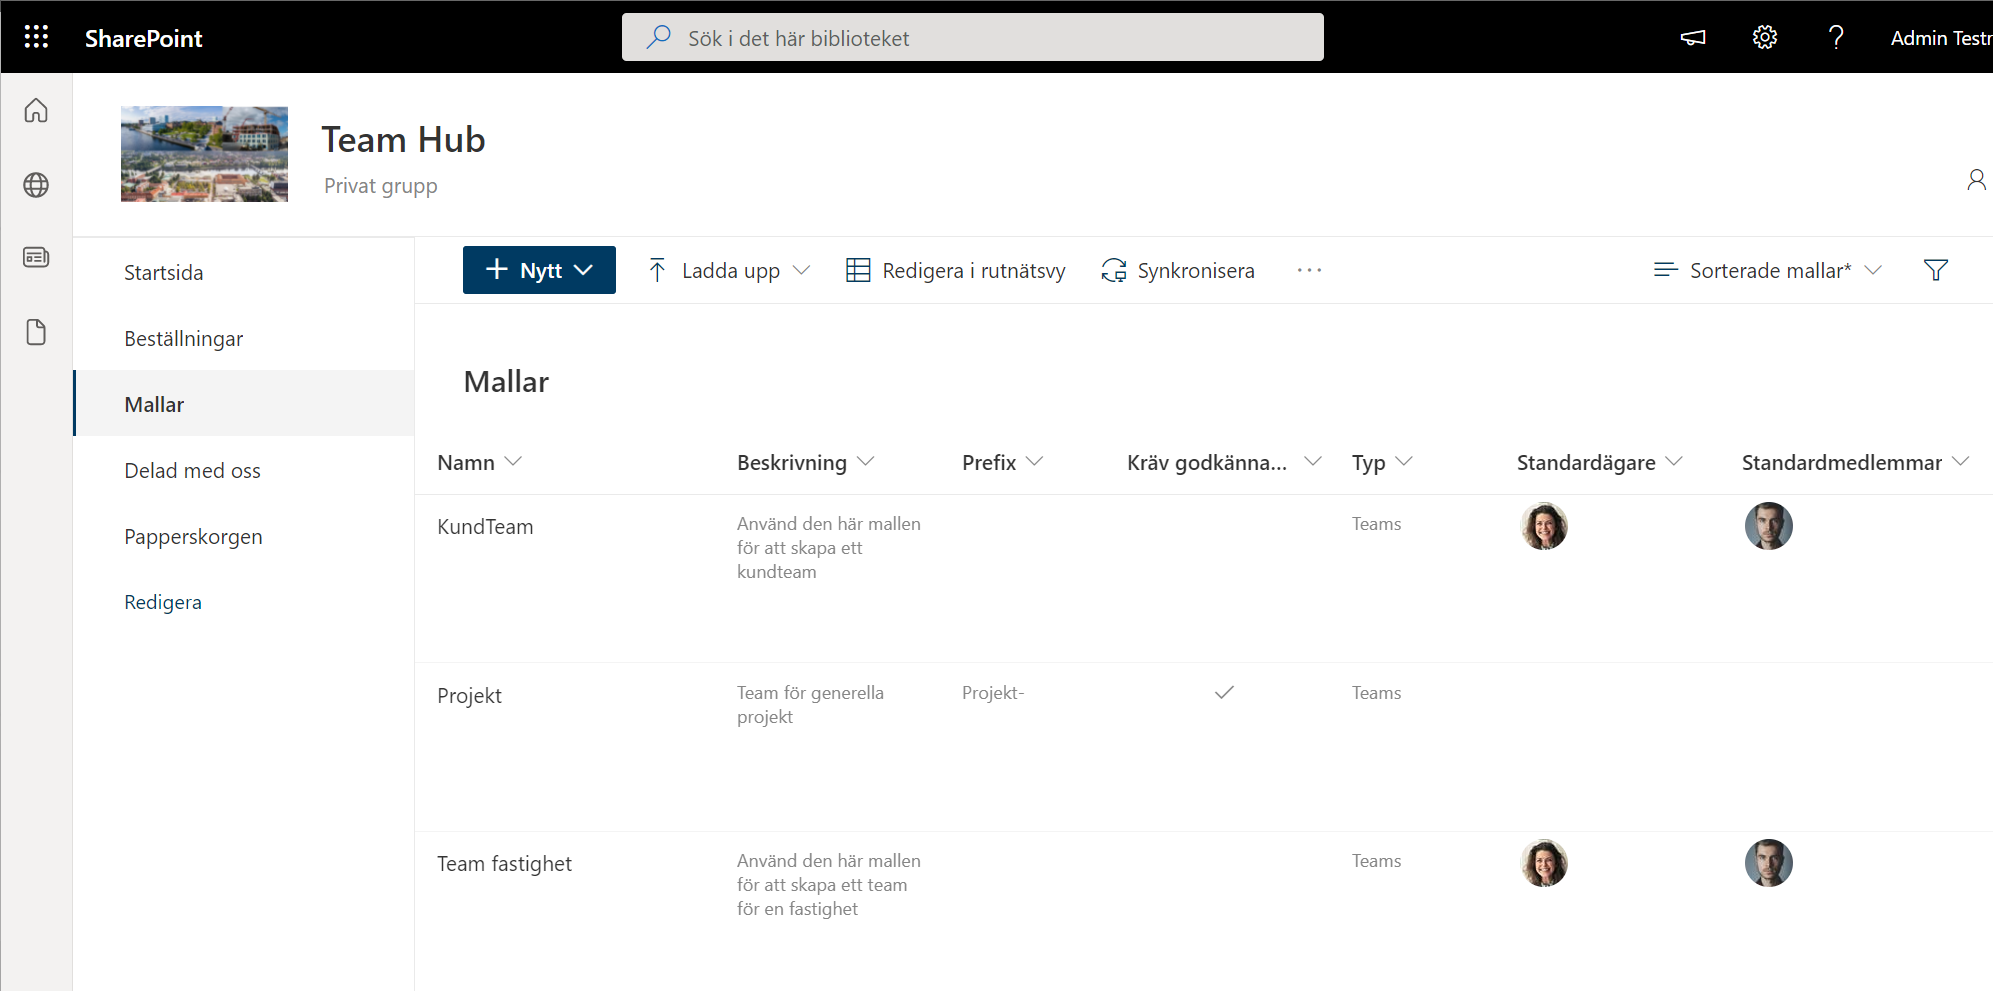Click the Synkronisera button
The width and height of the screenshot is (1993, 991).
click(1178, 270)
